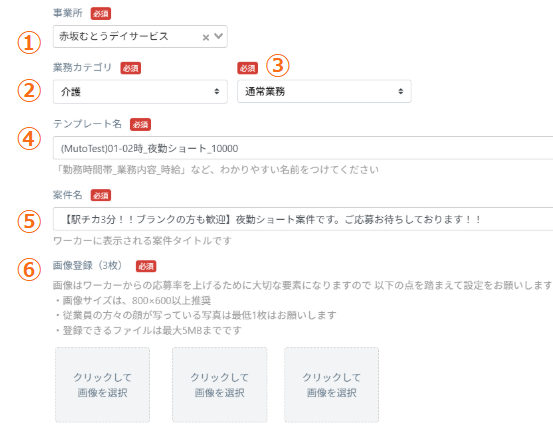Clear the 赤坂むとうデイサービス selection with the x icon
Screen dimensions: 553x430
pos(206,37)
